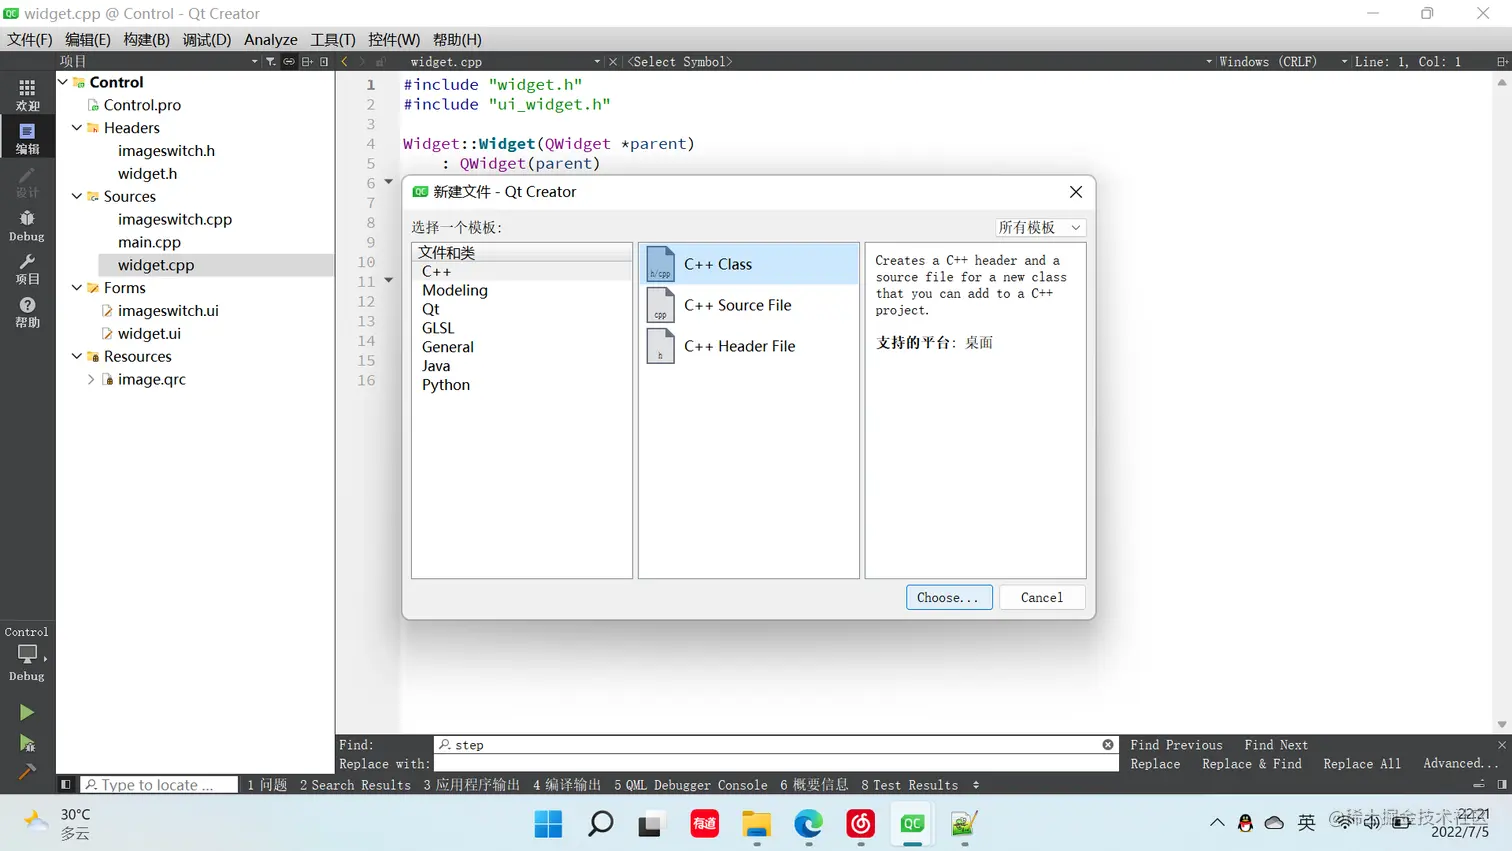Image resolution: width=1512 pixels, height=851 pixels.
Task: Open the Select Symbol dropdown
Action: [x=918, y=62]
